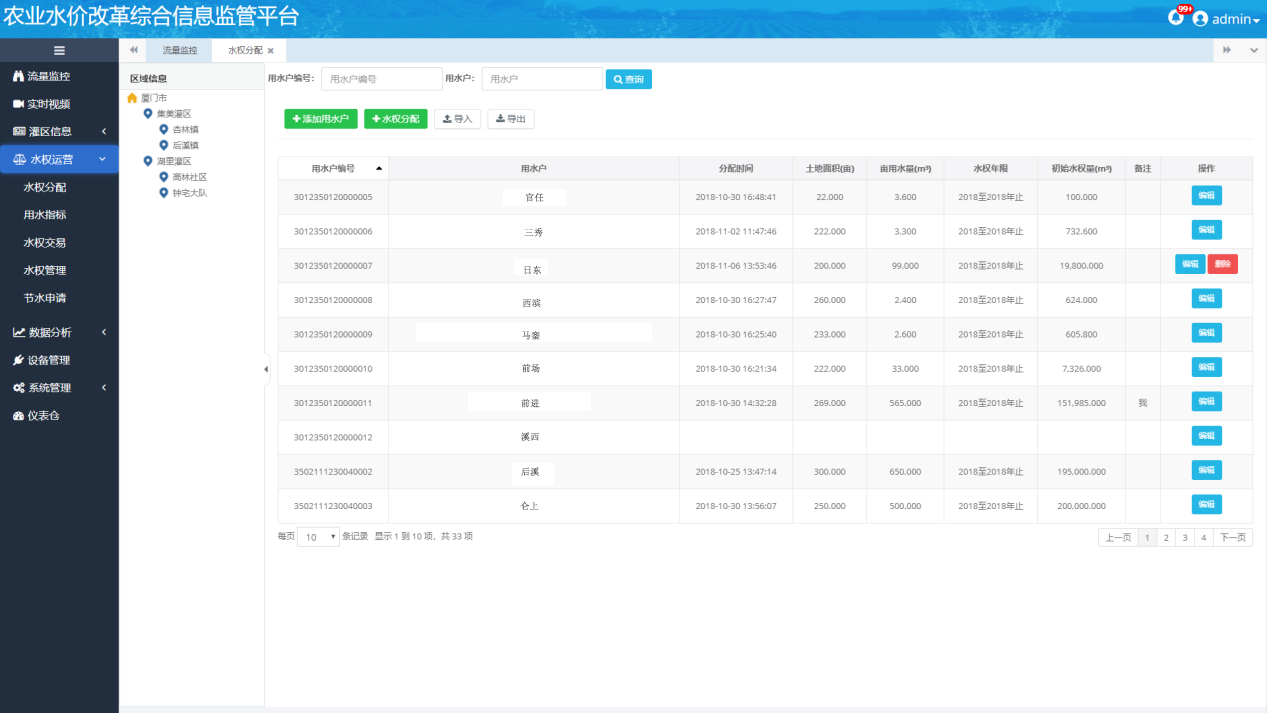Click the tab scroll-right double arrow
Screen dimensions: 1267x713
(x=1227, y=50)
